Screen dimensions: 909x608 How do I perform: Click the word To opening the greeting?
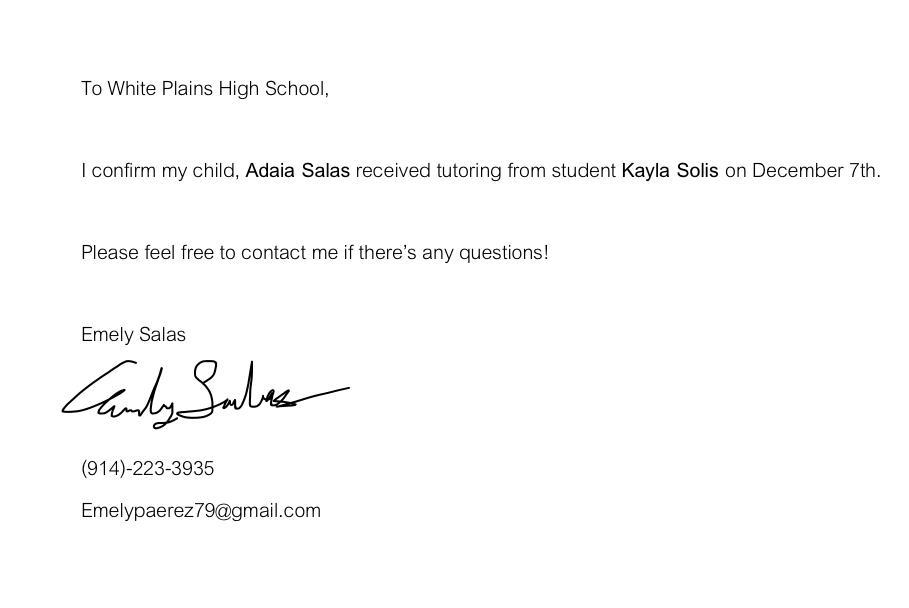[x=92, y=89]
